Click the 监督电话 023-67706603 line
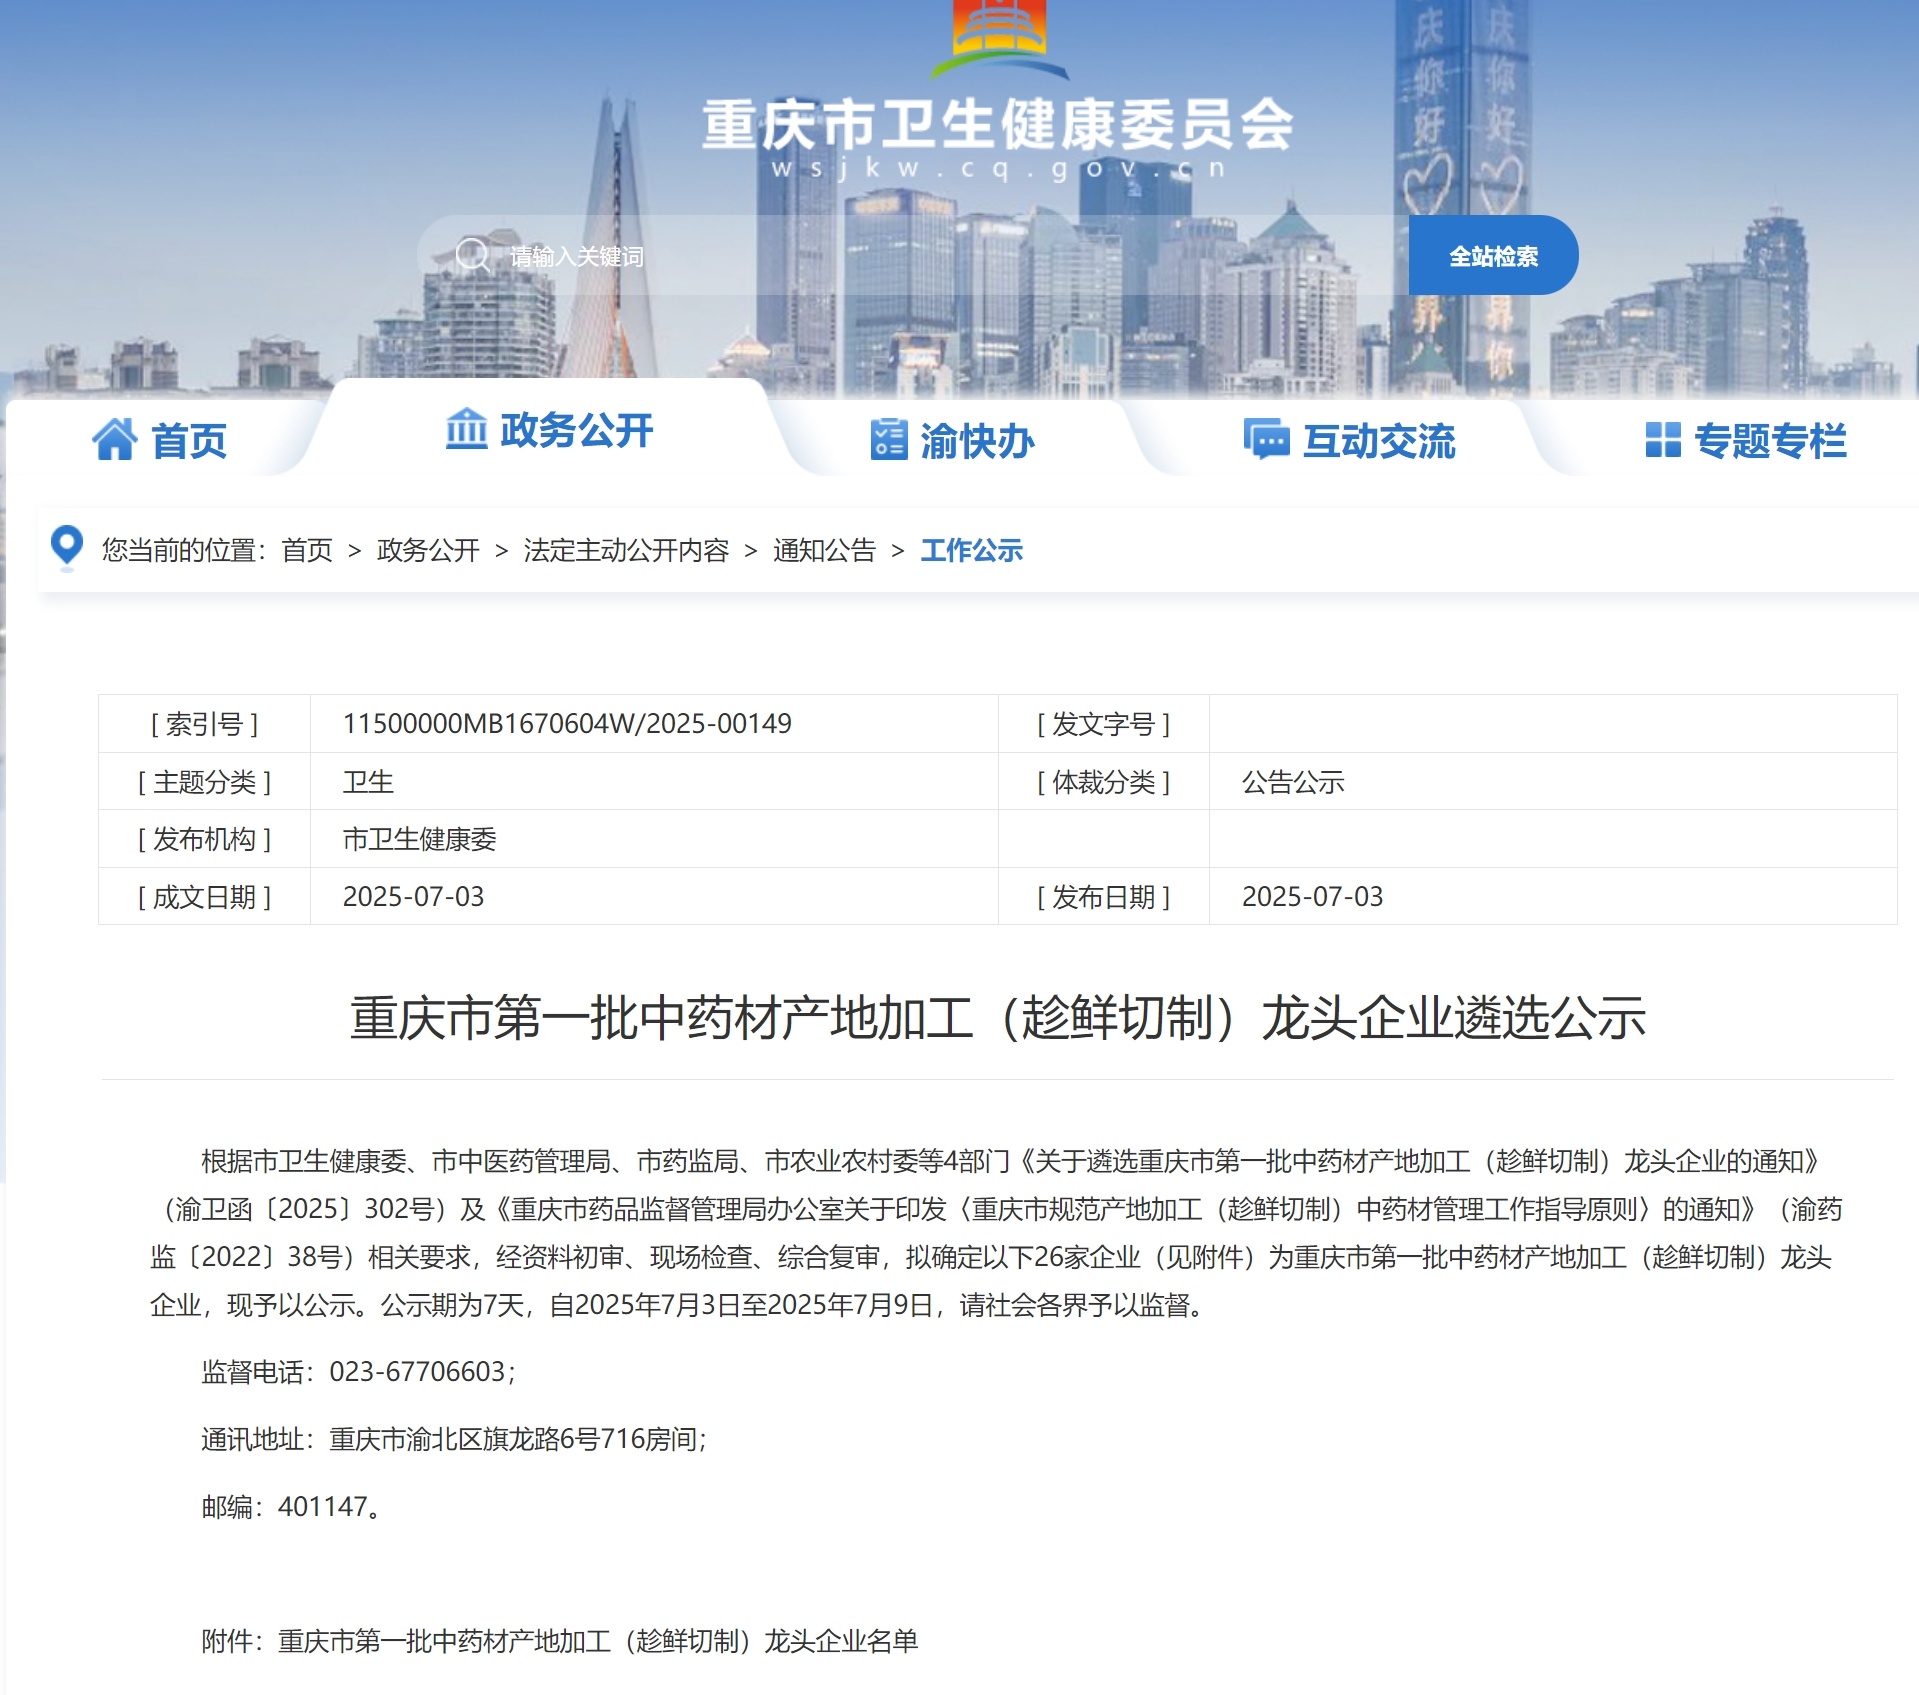This screenshot has height=1695, width=1919. tap(358, 1371)
